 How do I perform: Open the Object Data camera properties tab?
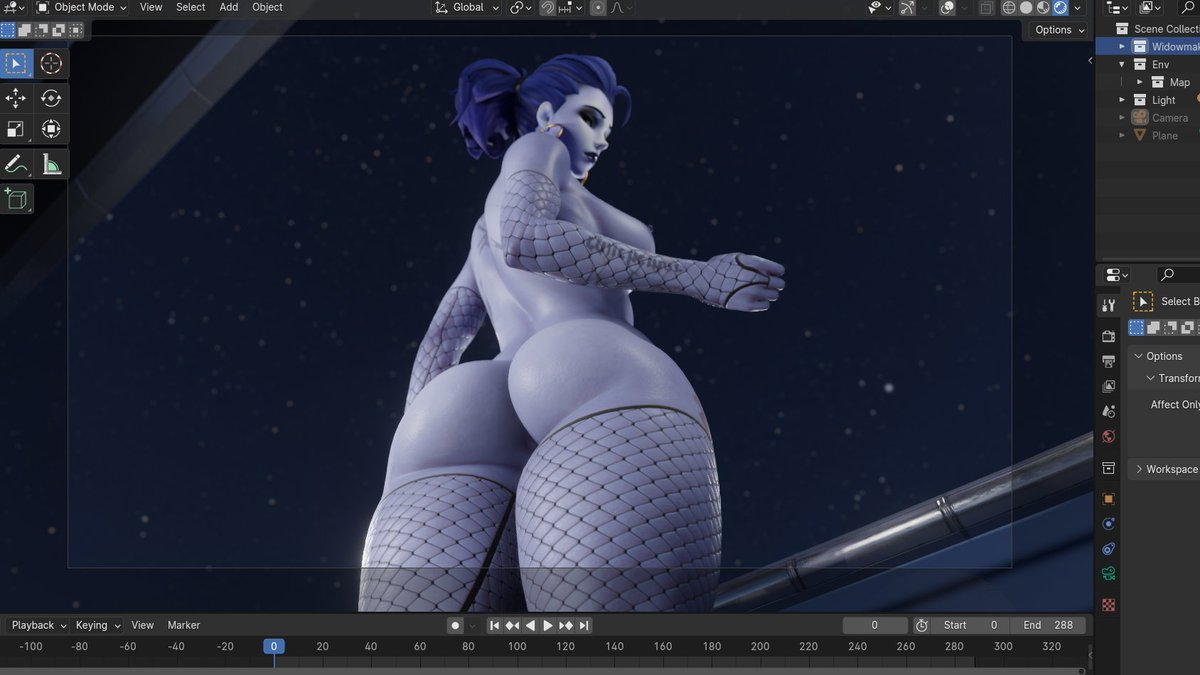pyautogui.click(x=1108, y=574)
